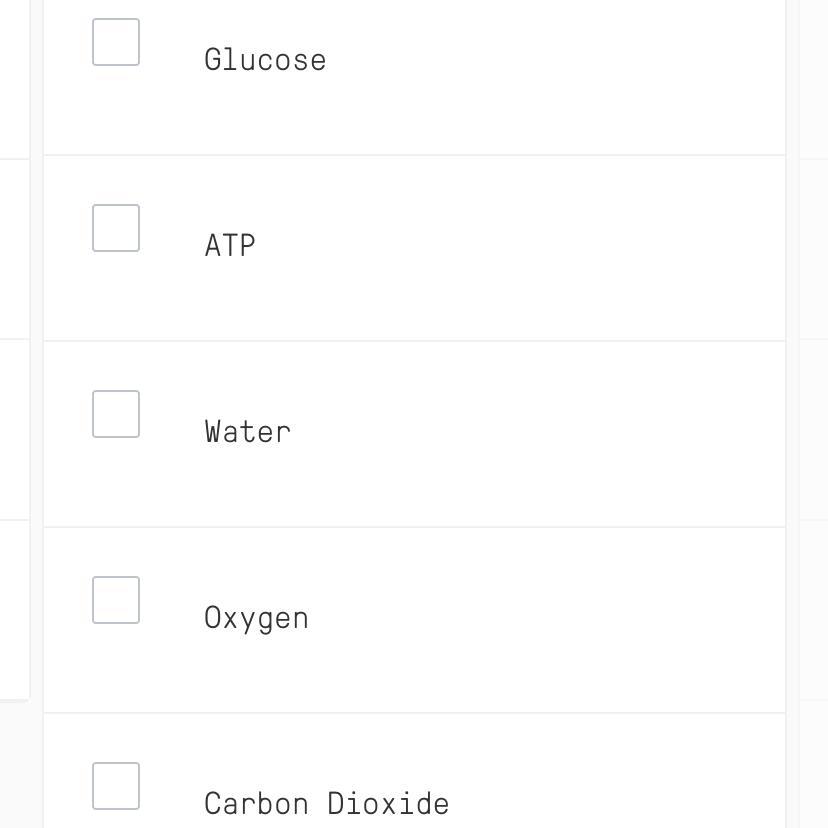Mark Carbon Dioxide as a selected answer
Image resolution: width=828 pixels, height=828 pixels.
click(x=116, y=786)
